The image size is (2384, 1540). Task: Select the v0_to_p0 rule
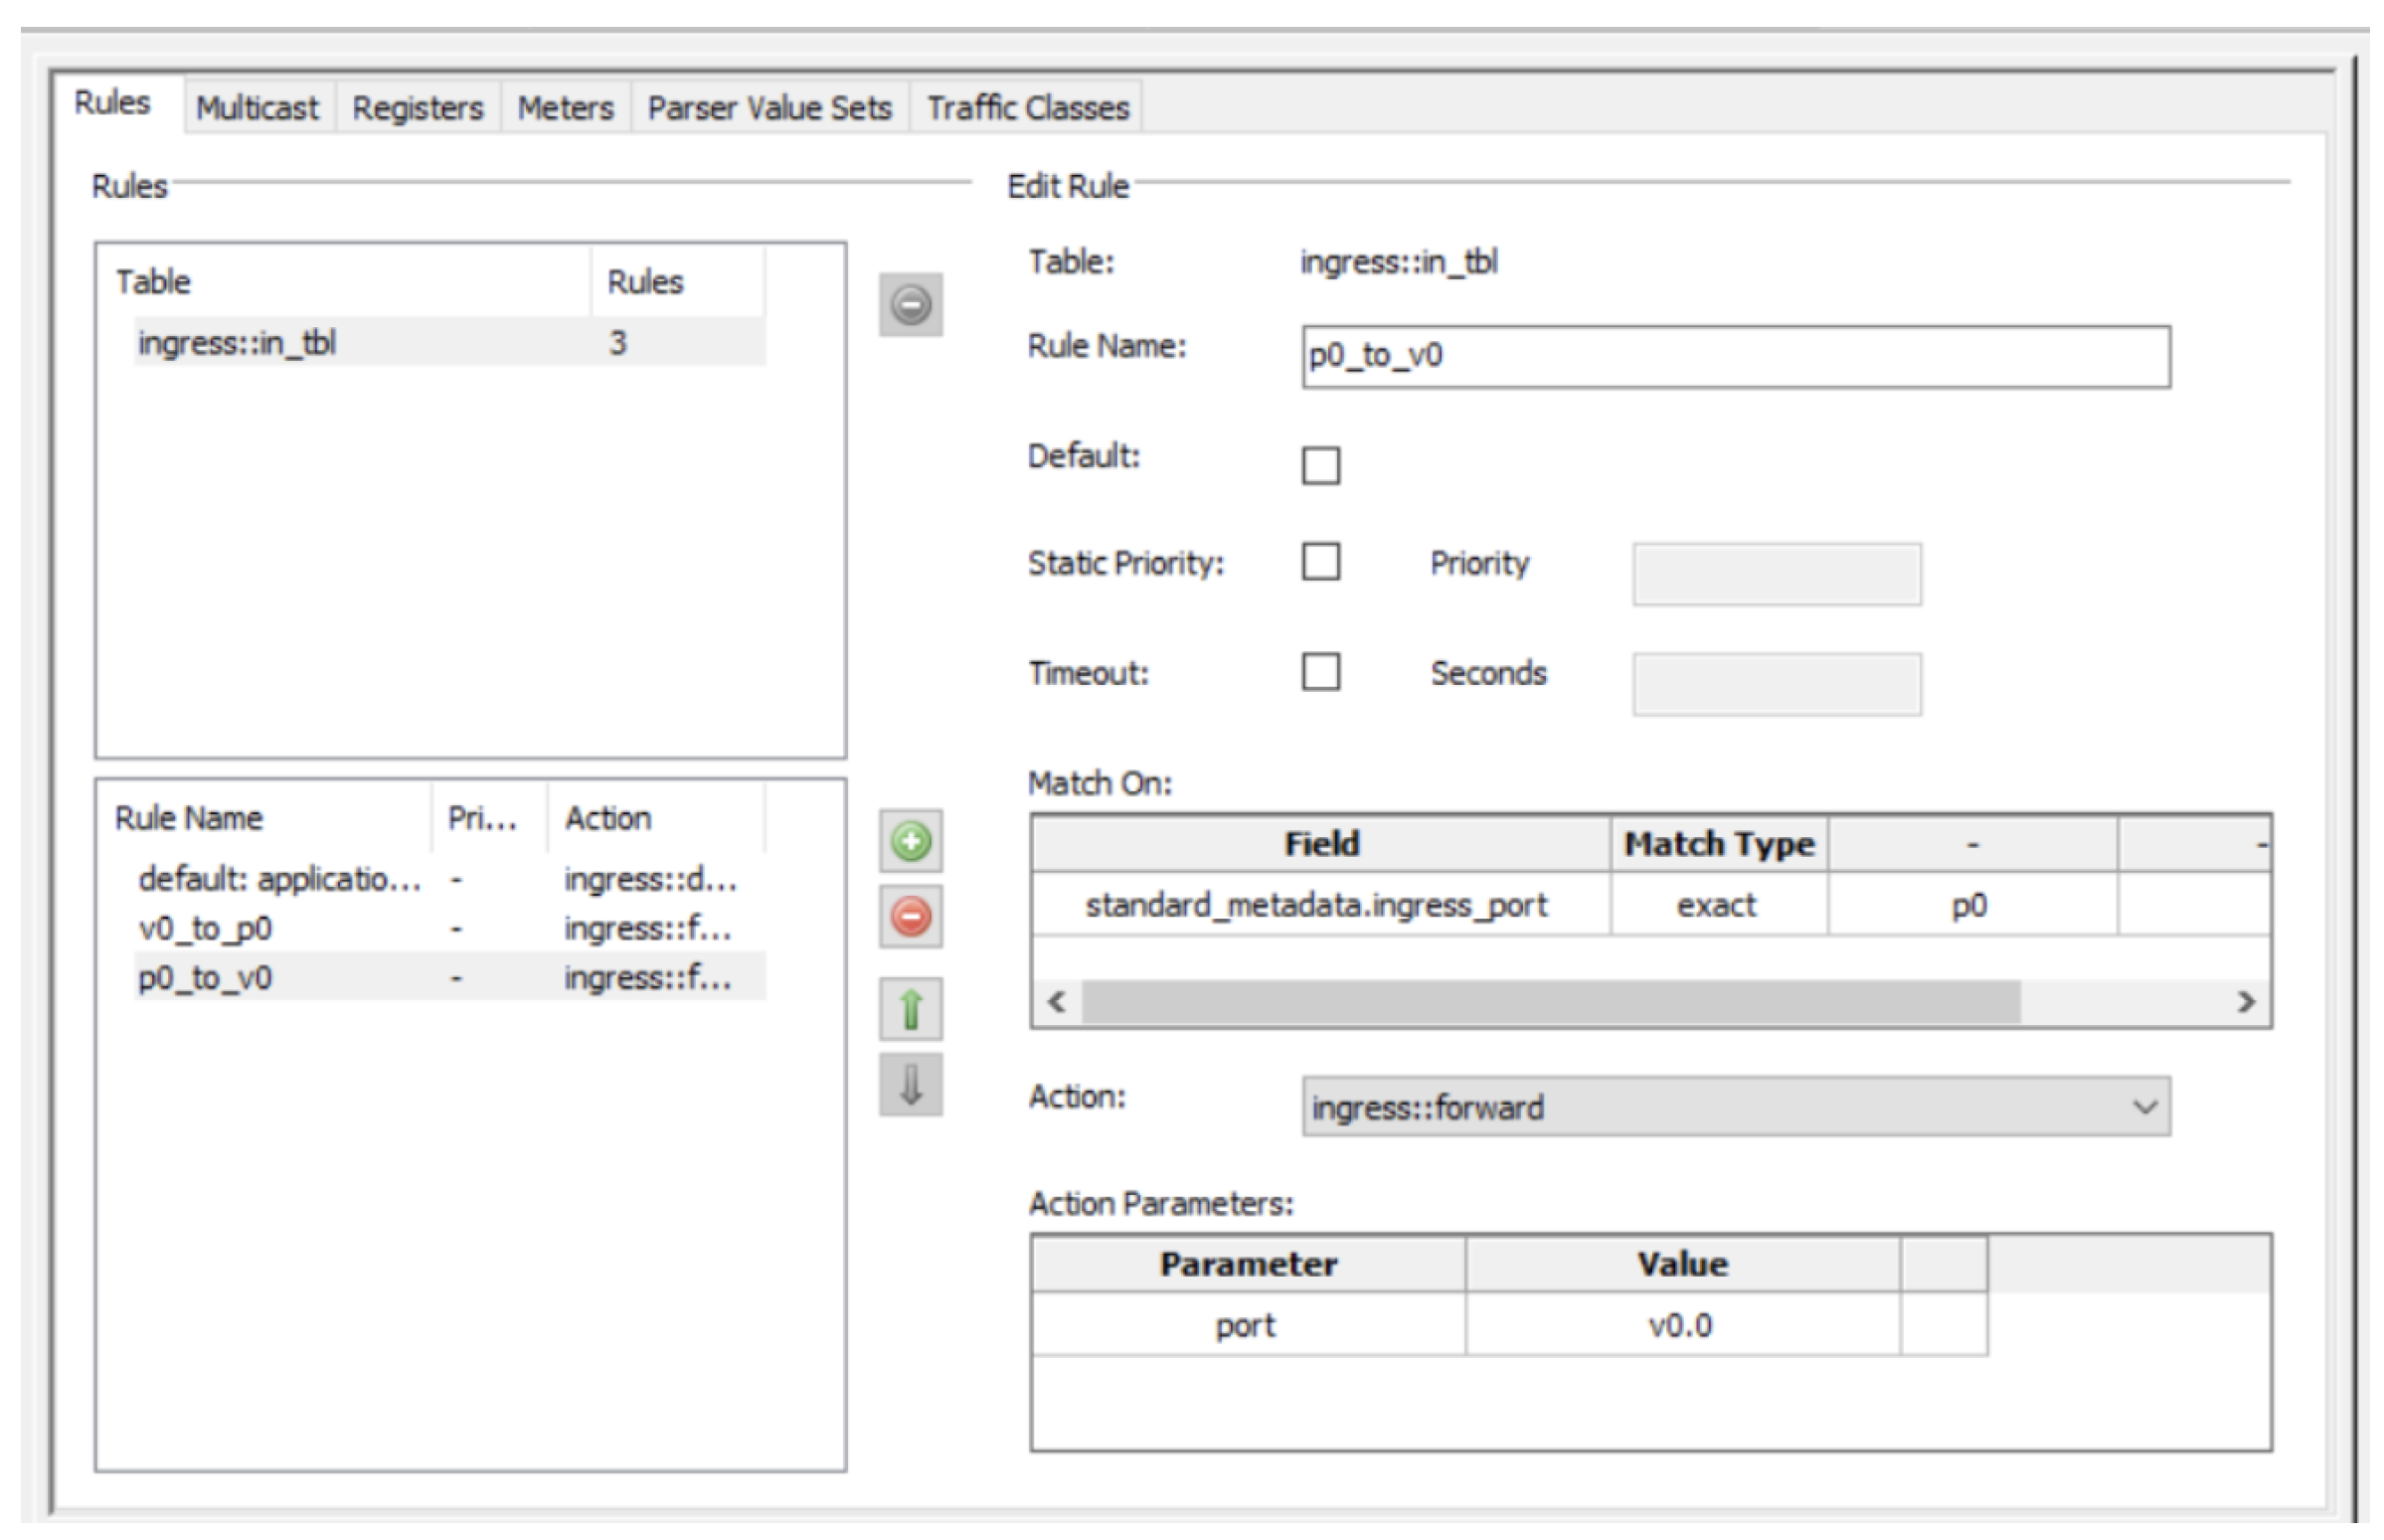click(205, 929)
